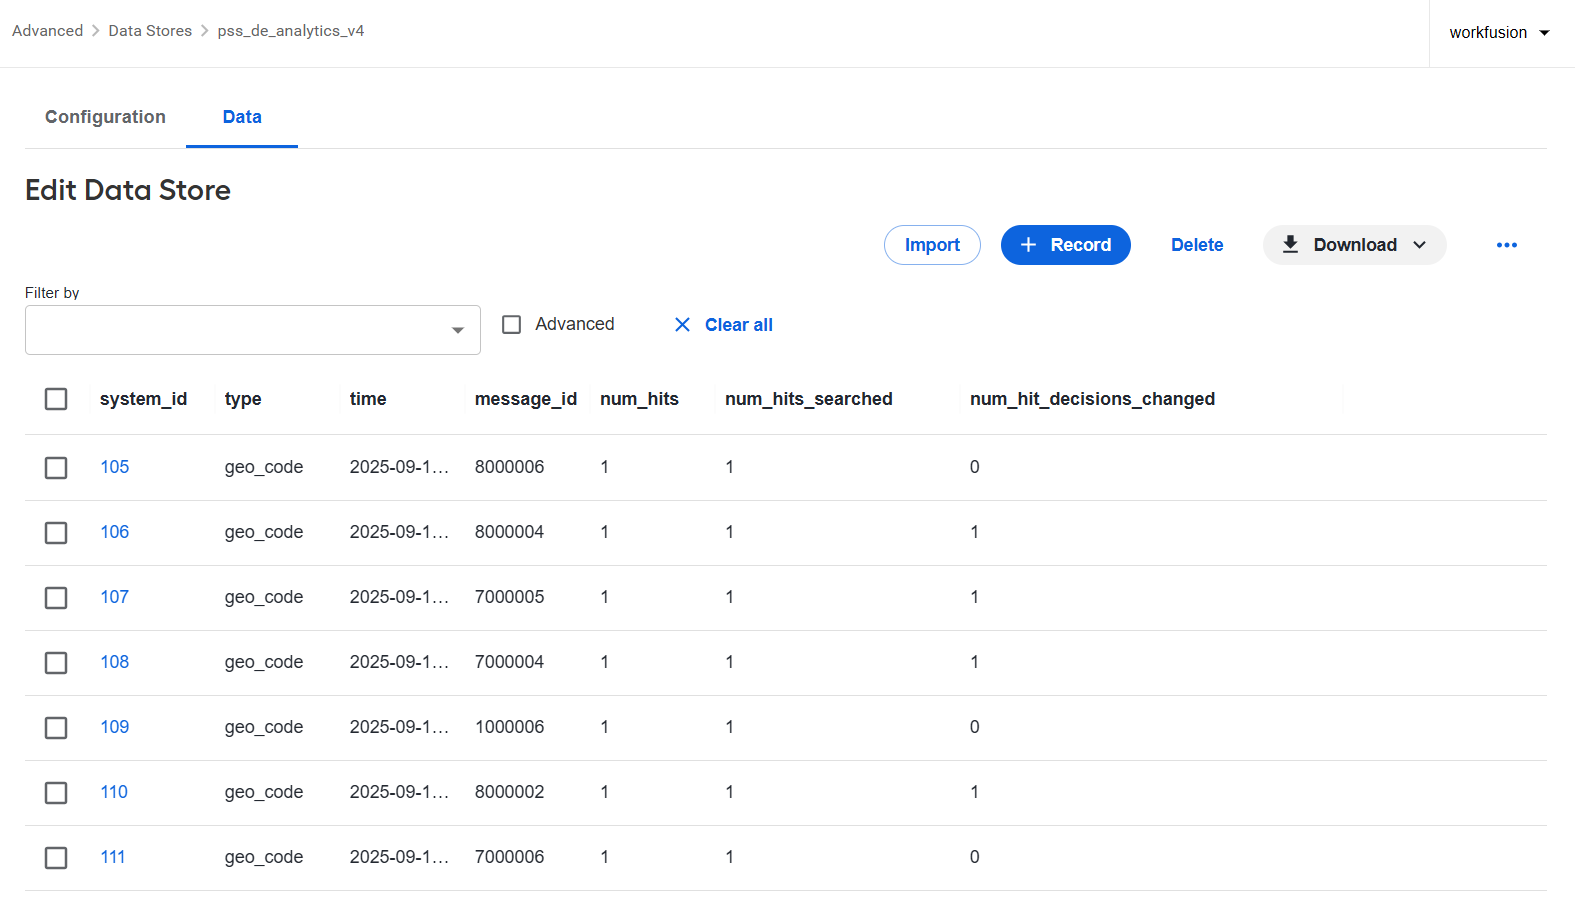Image resolution: width=1575 pixels, height=910 pixels.
Task: Select the checkbox for row 108
Action: pyautogui.click(x=56, y=663)
